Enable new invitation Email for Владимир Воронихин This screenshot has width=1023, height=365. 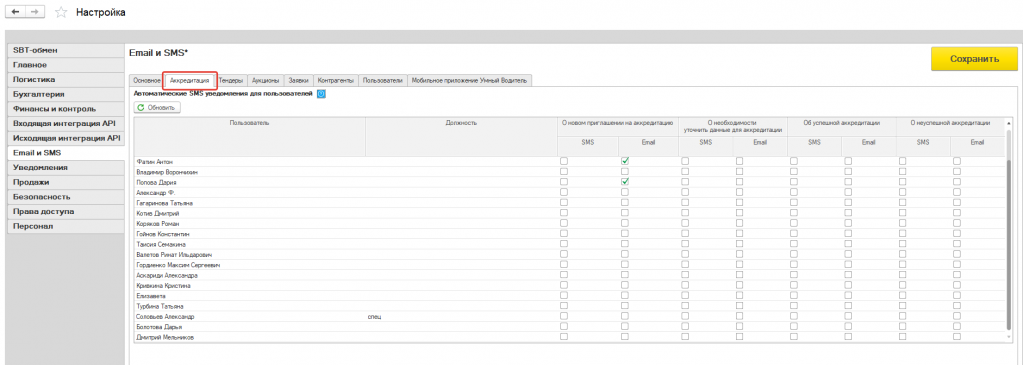point(625,171)
